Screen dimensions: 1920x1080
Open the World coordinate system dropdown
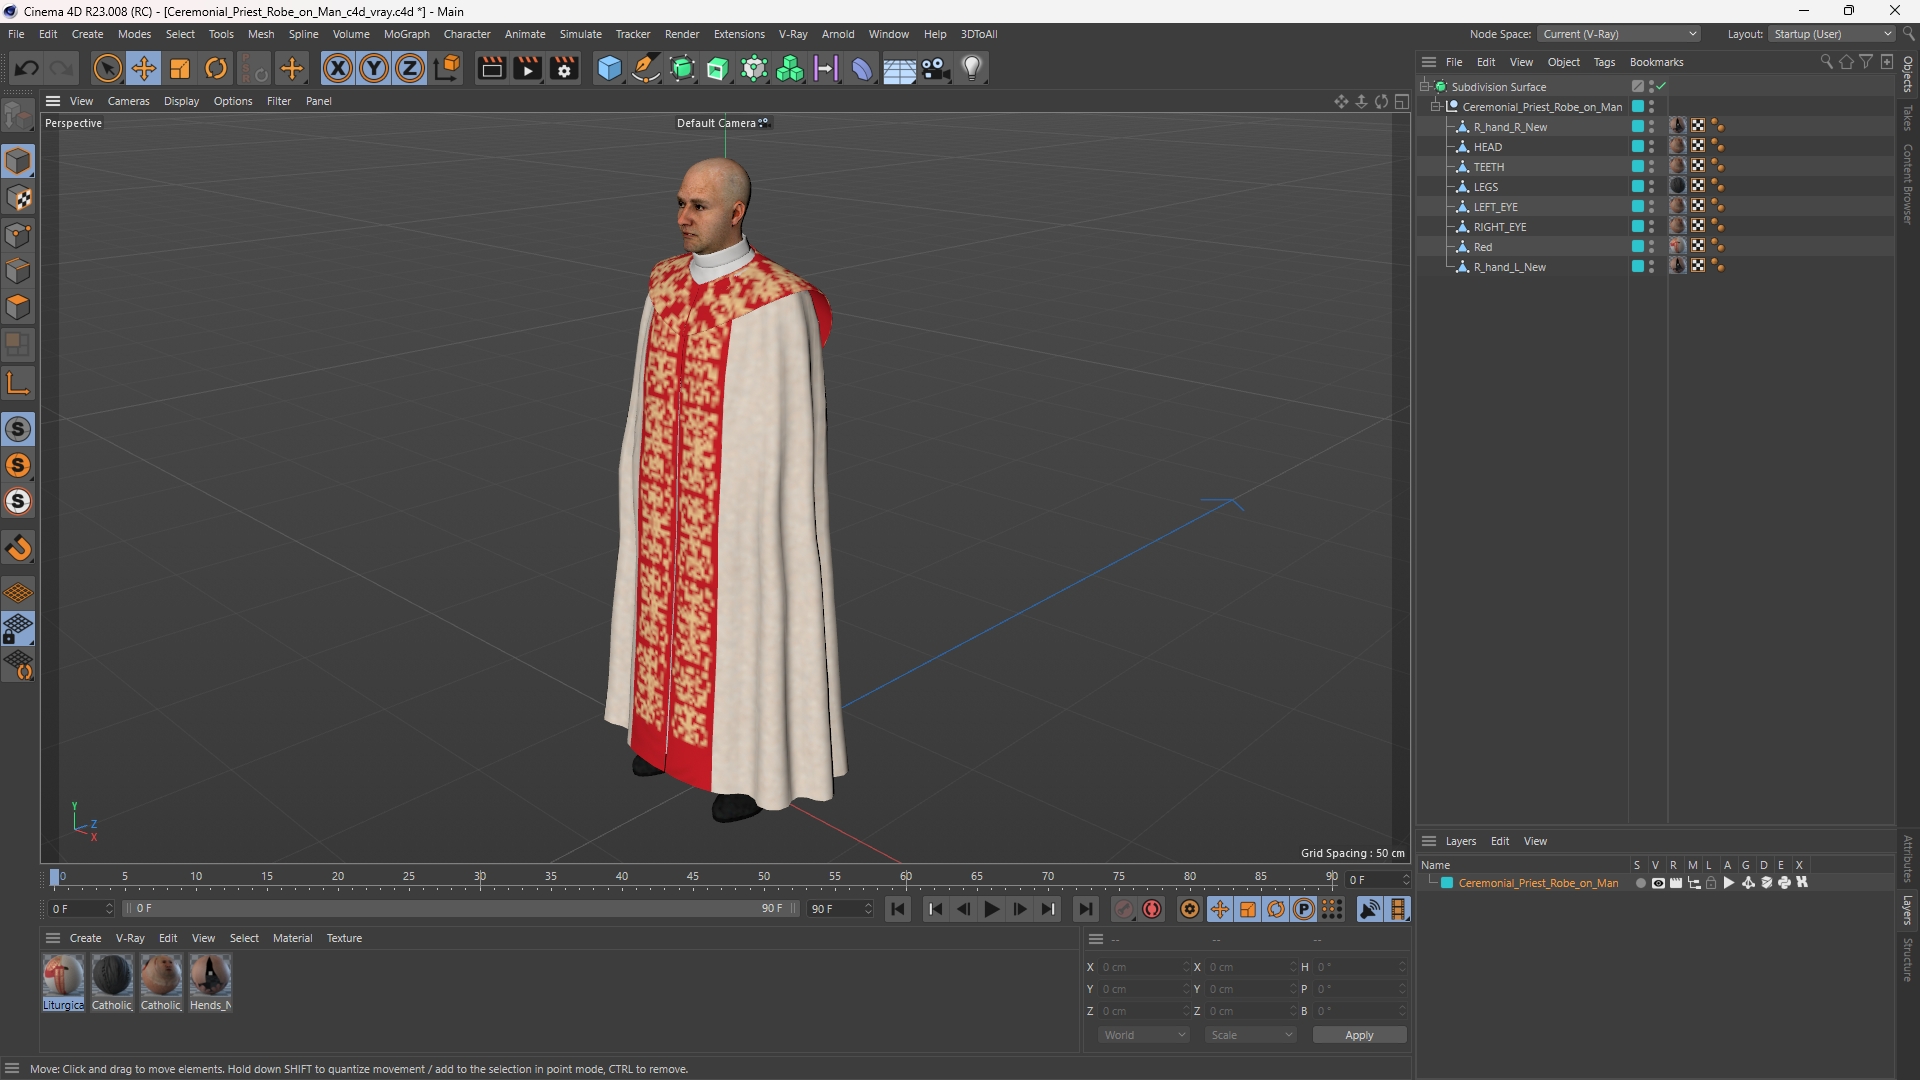(1143, 1035)
